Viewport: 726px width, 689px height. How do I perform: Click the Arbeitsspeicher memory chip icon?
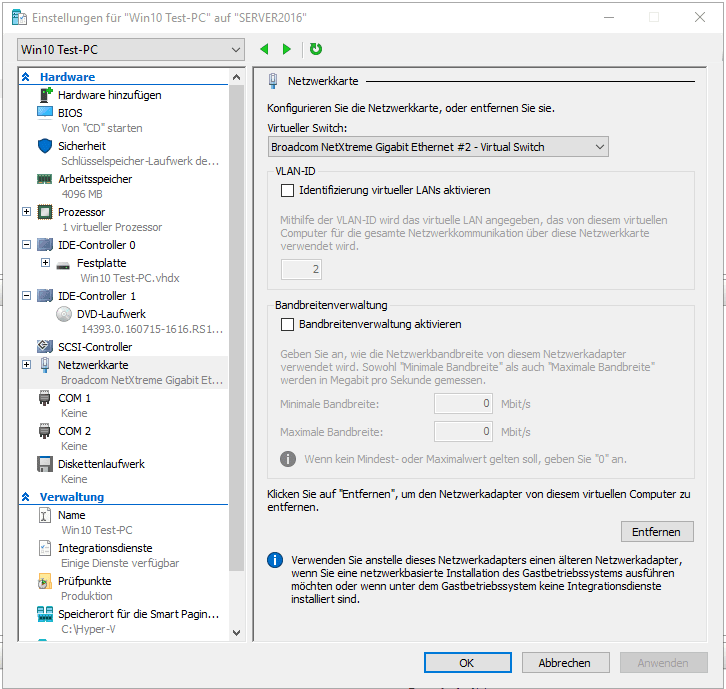(45, 179)
